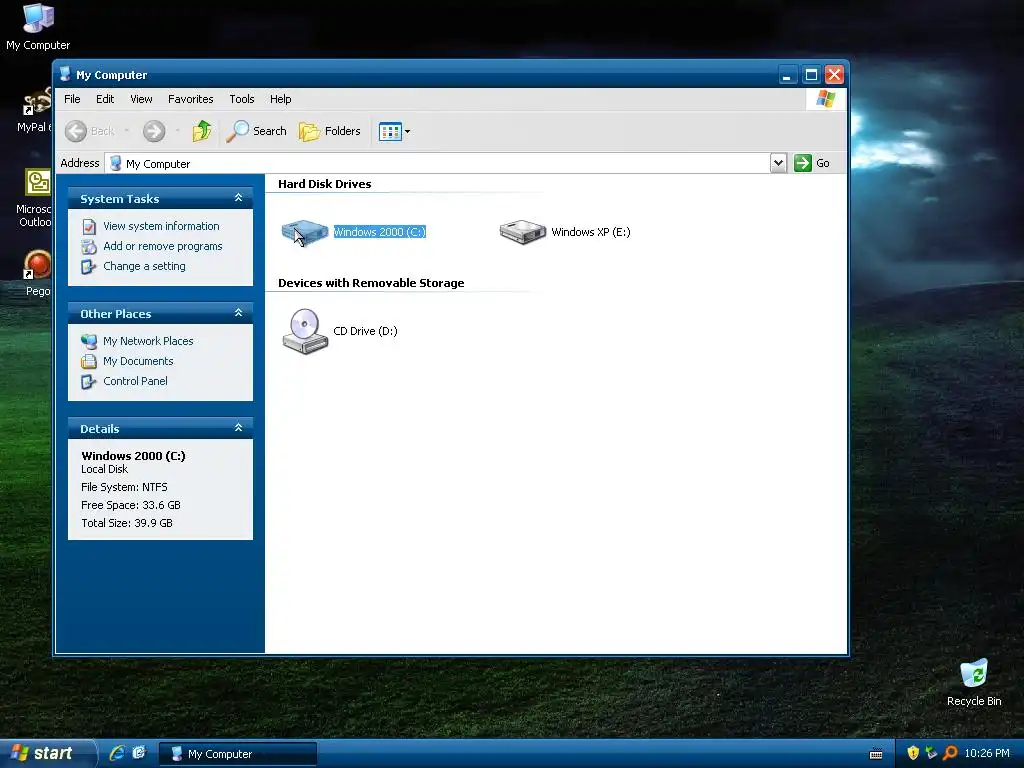The width and height of the screenshot is (1024, 768).
Task: Open Control Panel link
Action: 135,381
